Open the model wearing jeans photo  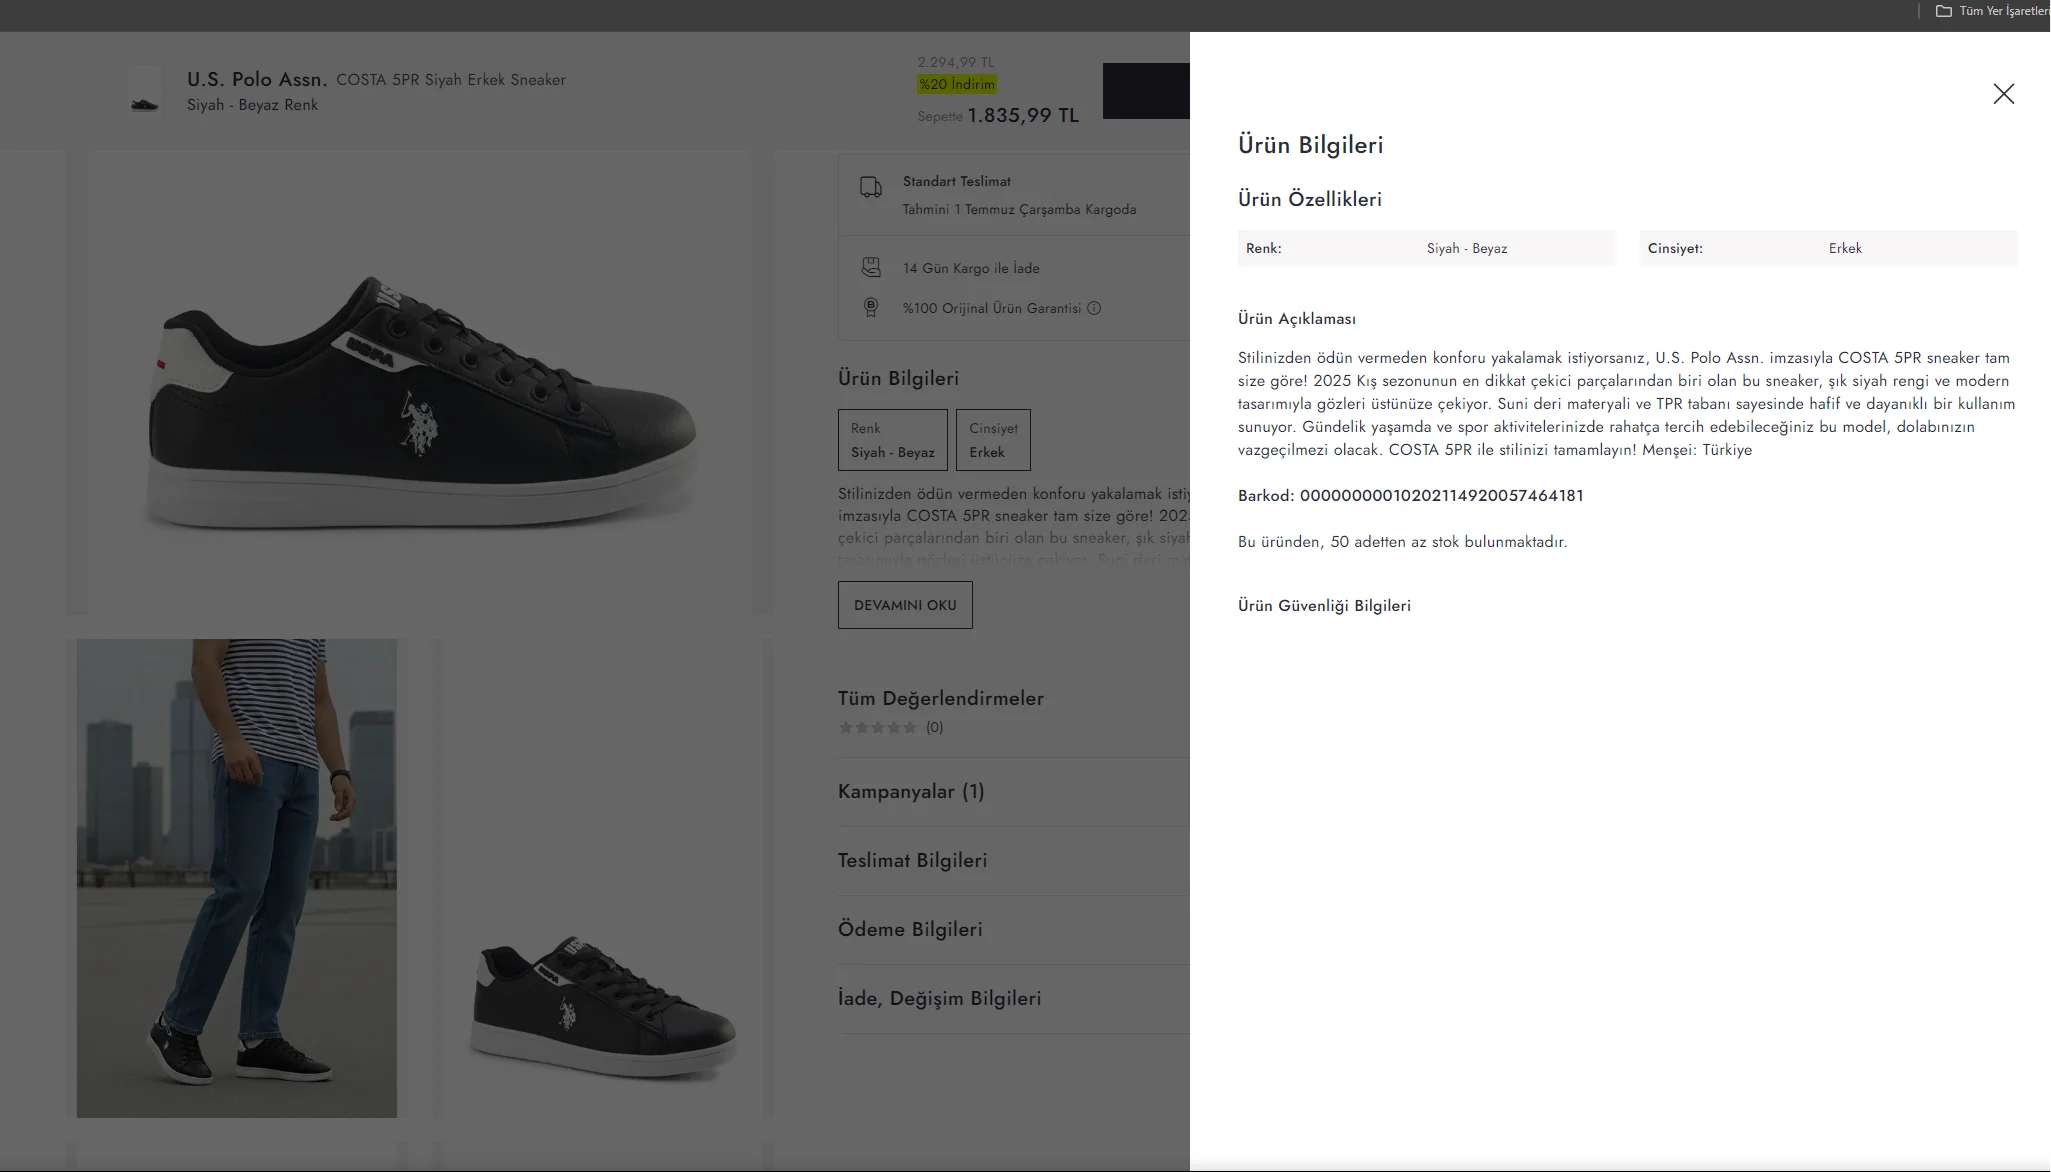coord(237,878)
